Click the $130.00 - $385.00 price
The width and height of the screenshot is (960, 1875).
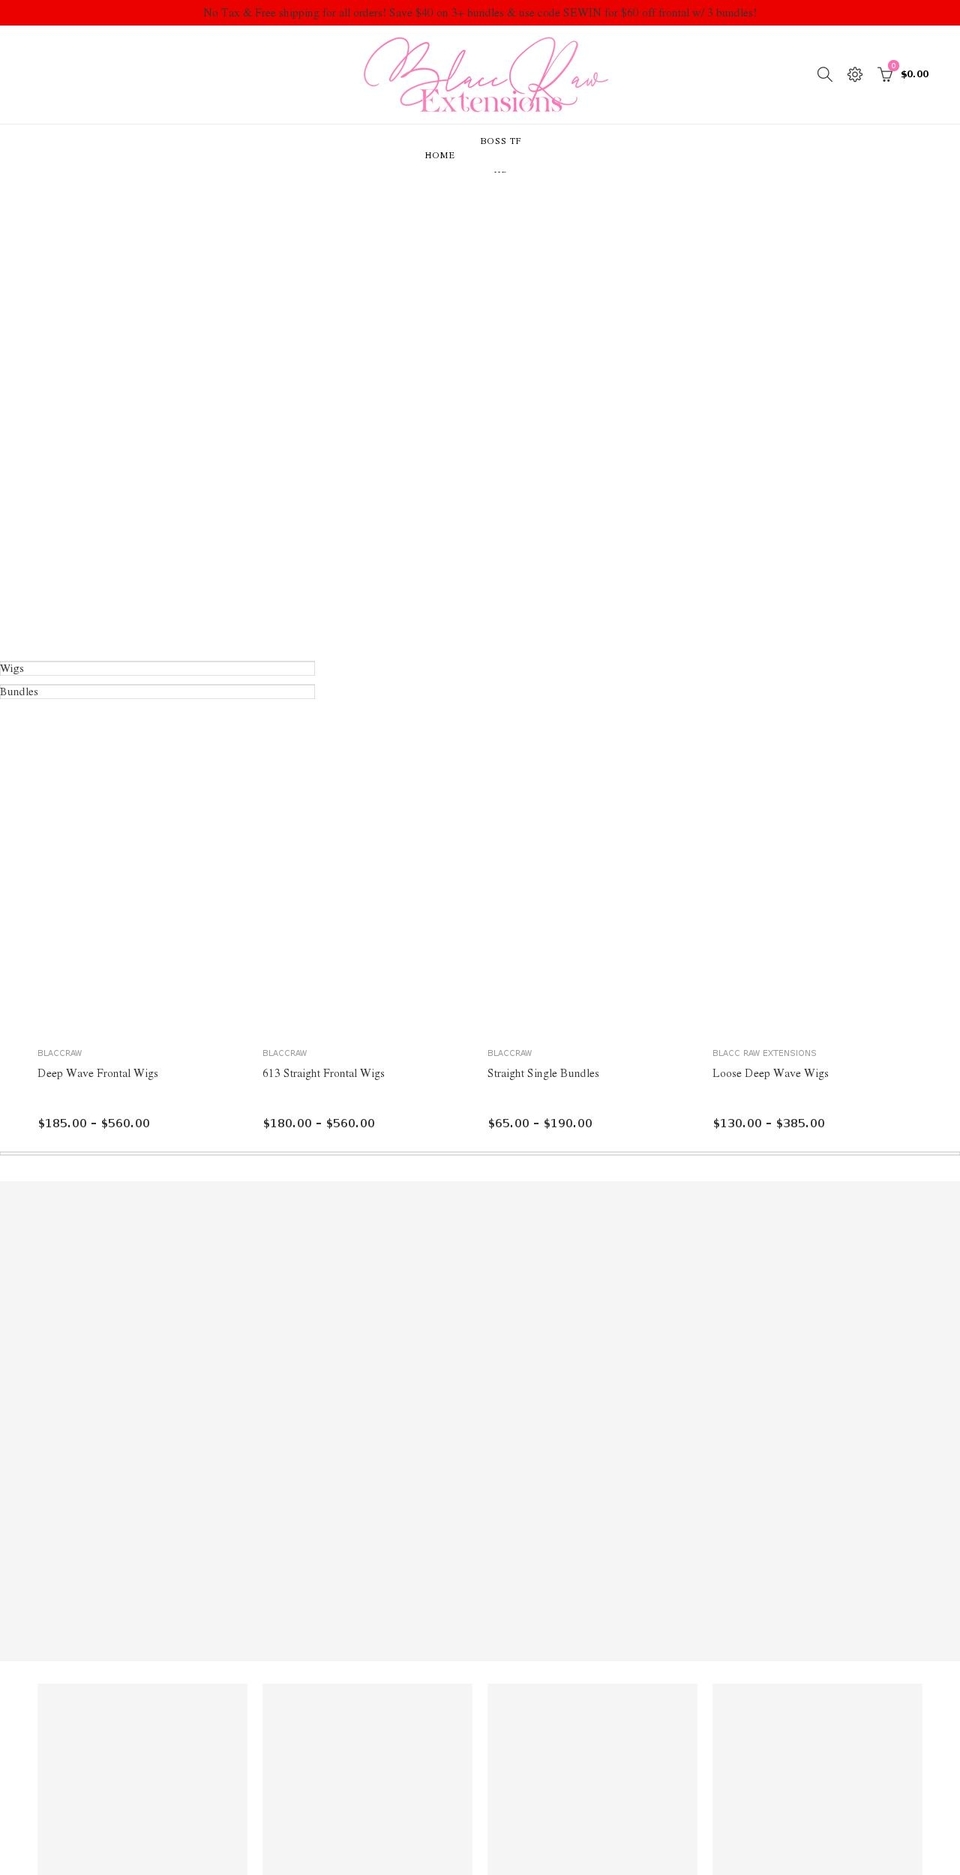point(769,1123)
